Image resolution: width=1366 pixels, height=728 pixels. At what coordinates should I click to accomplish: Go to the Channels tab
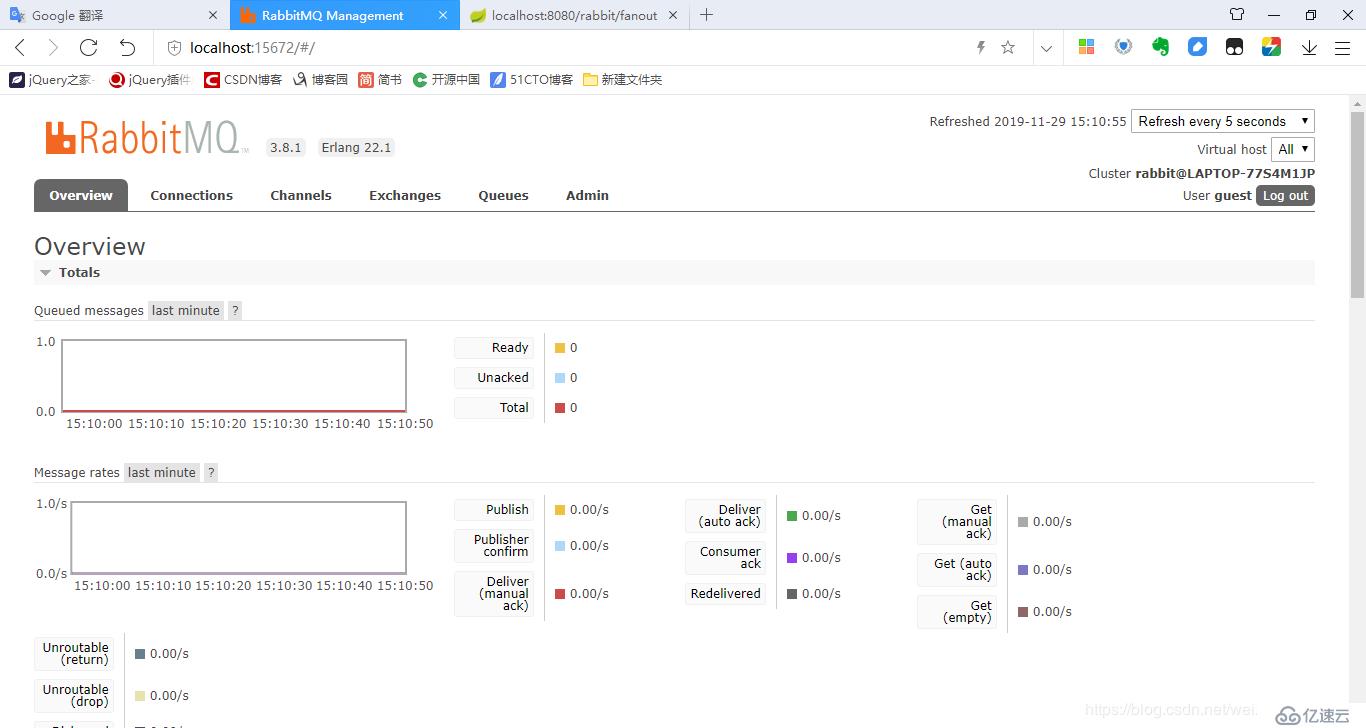[301, 195]
